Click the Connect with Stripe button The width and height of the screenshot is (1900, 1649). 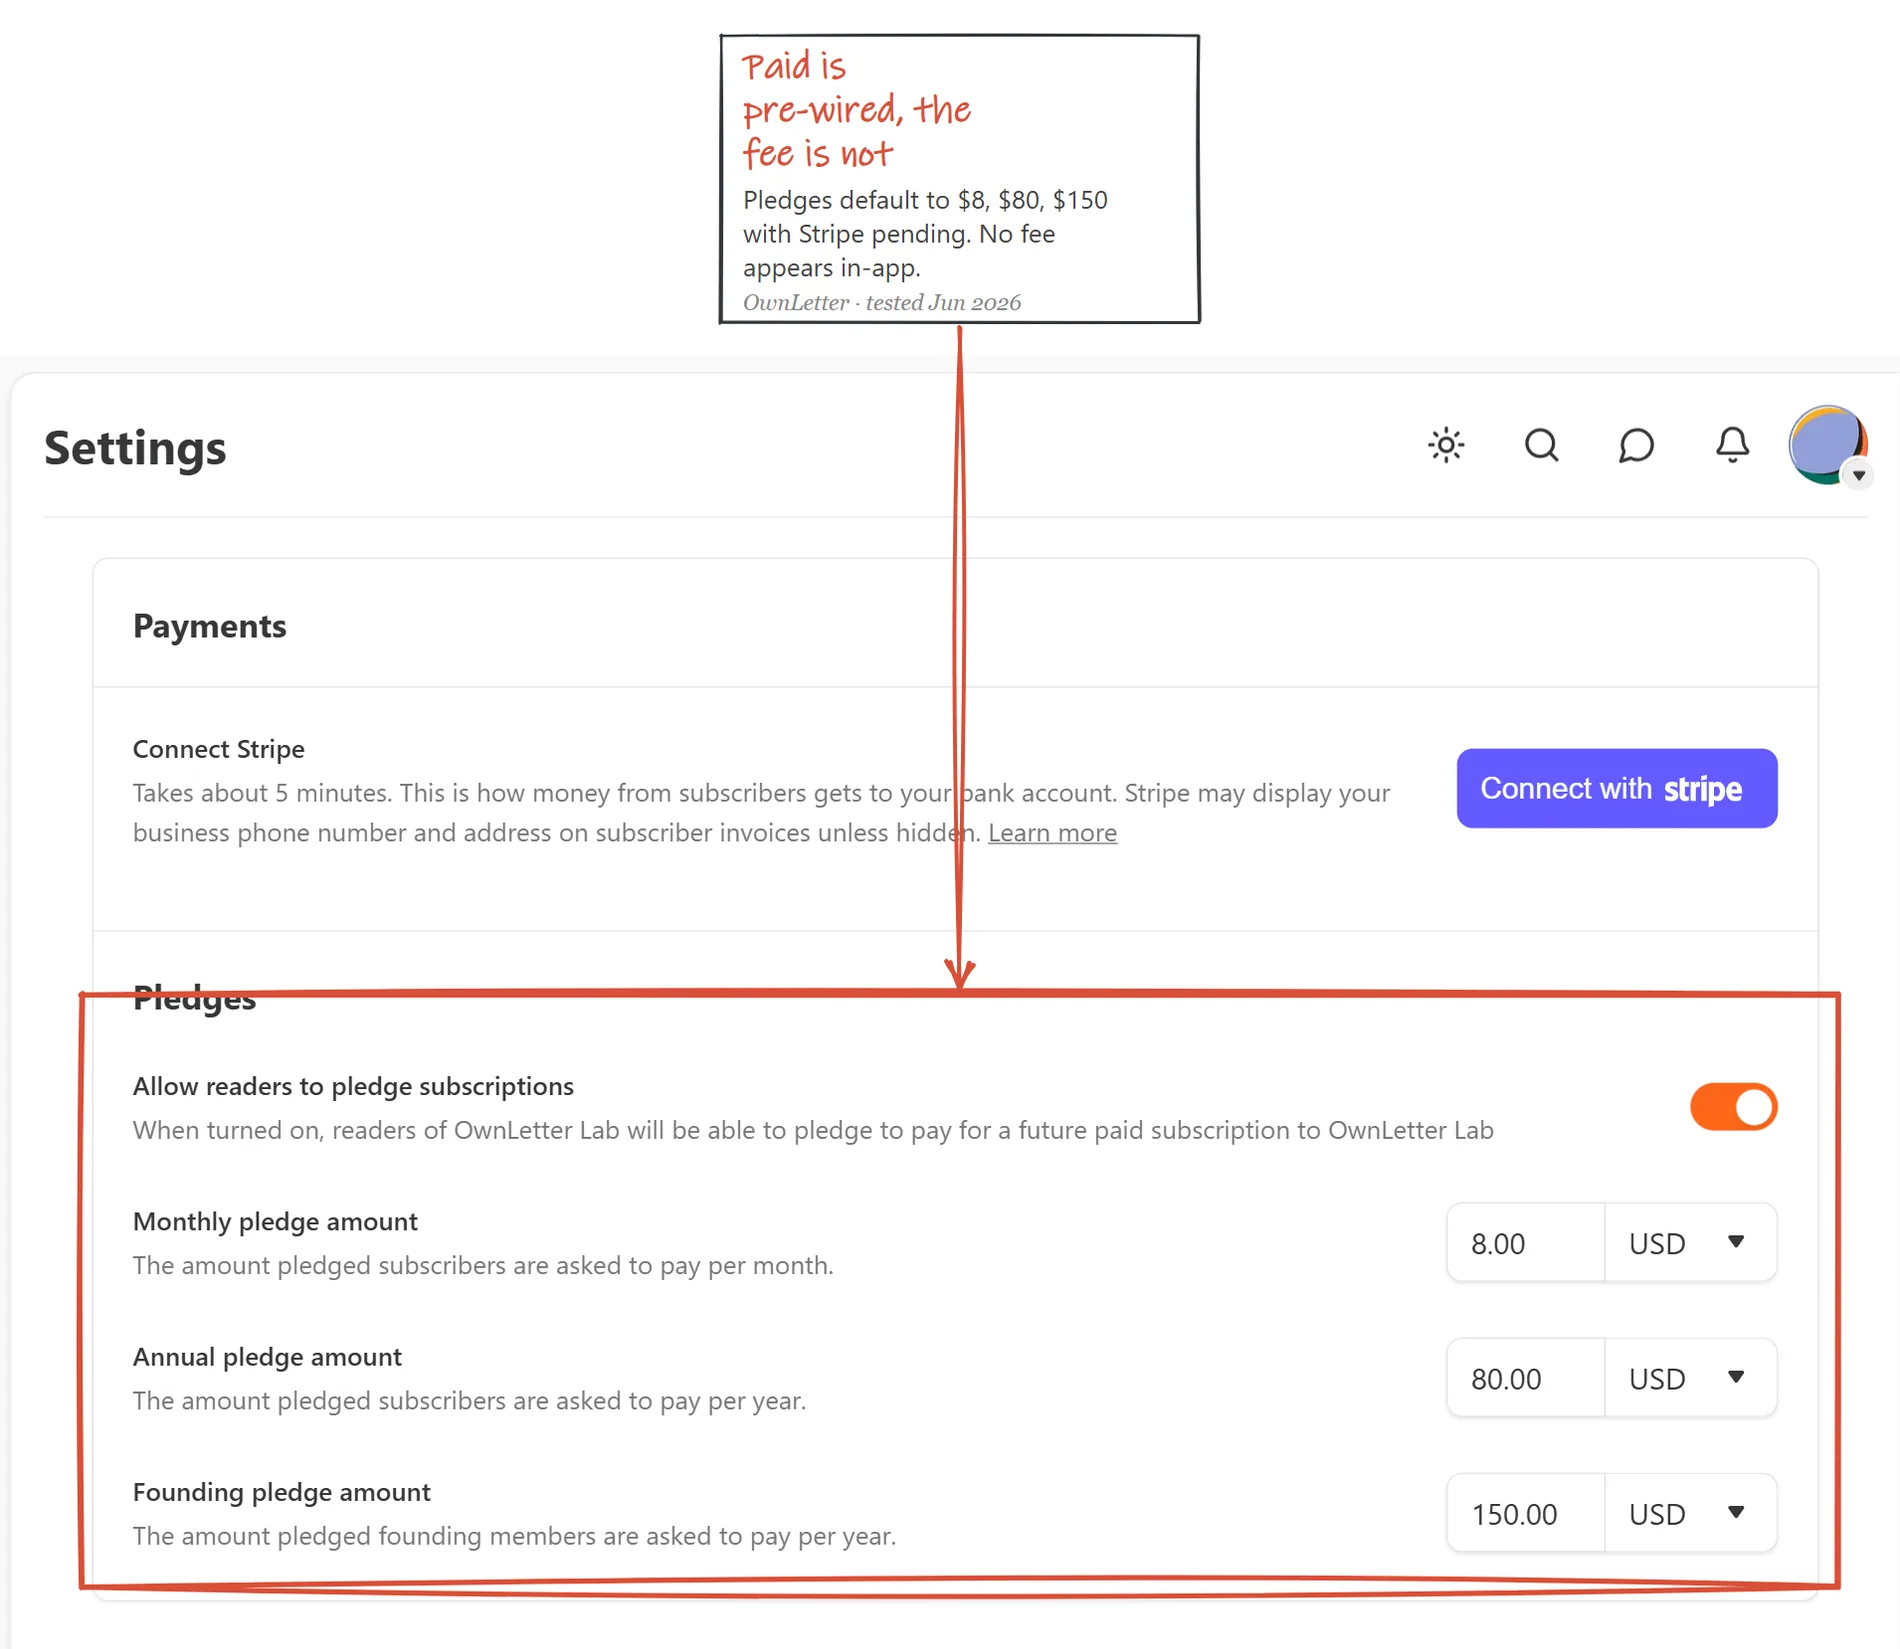[1616, 788]
